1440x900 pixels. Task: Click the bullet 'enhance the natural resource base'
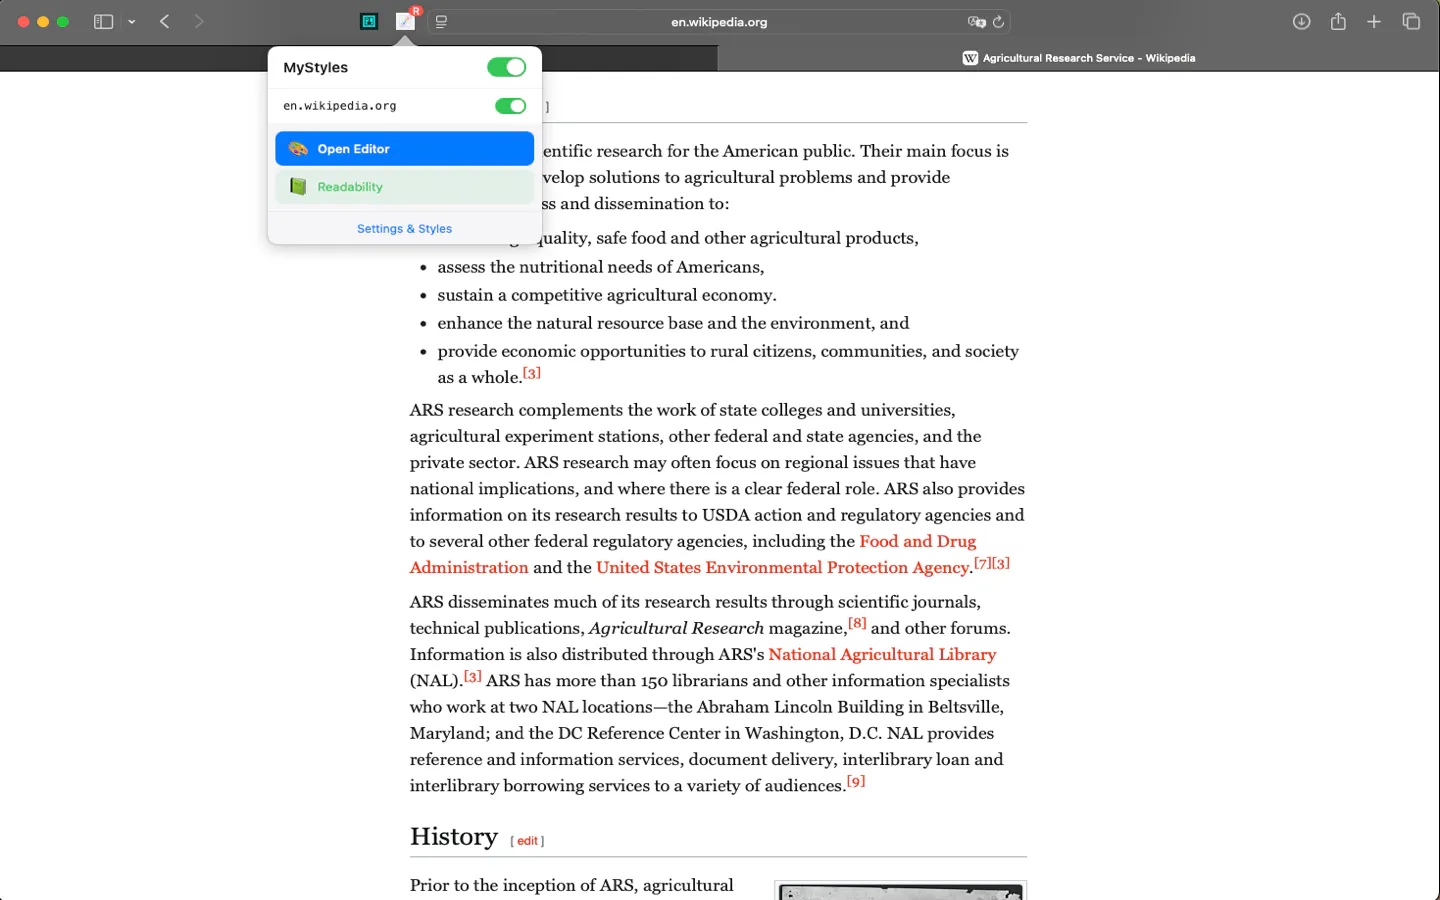pyautogui.click(x=673, y=323)
